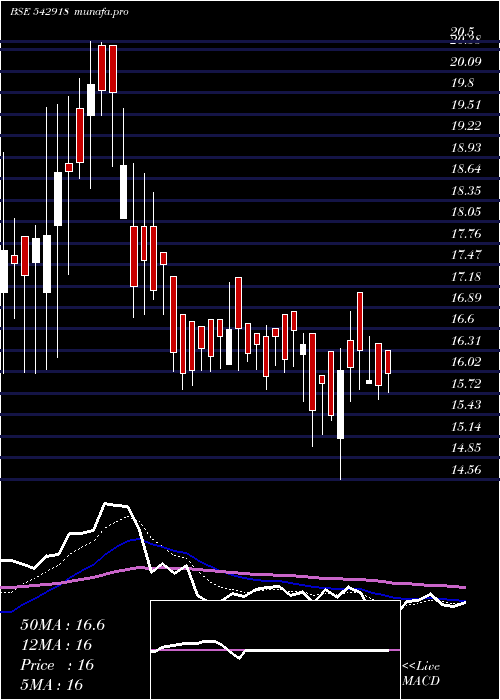The width and height of the screenshot is (500, 700).
Task: Click inside the MACD inset chart box
Action: 275,650
